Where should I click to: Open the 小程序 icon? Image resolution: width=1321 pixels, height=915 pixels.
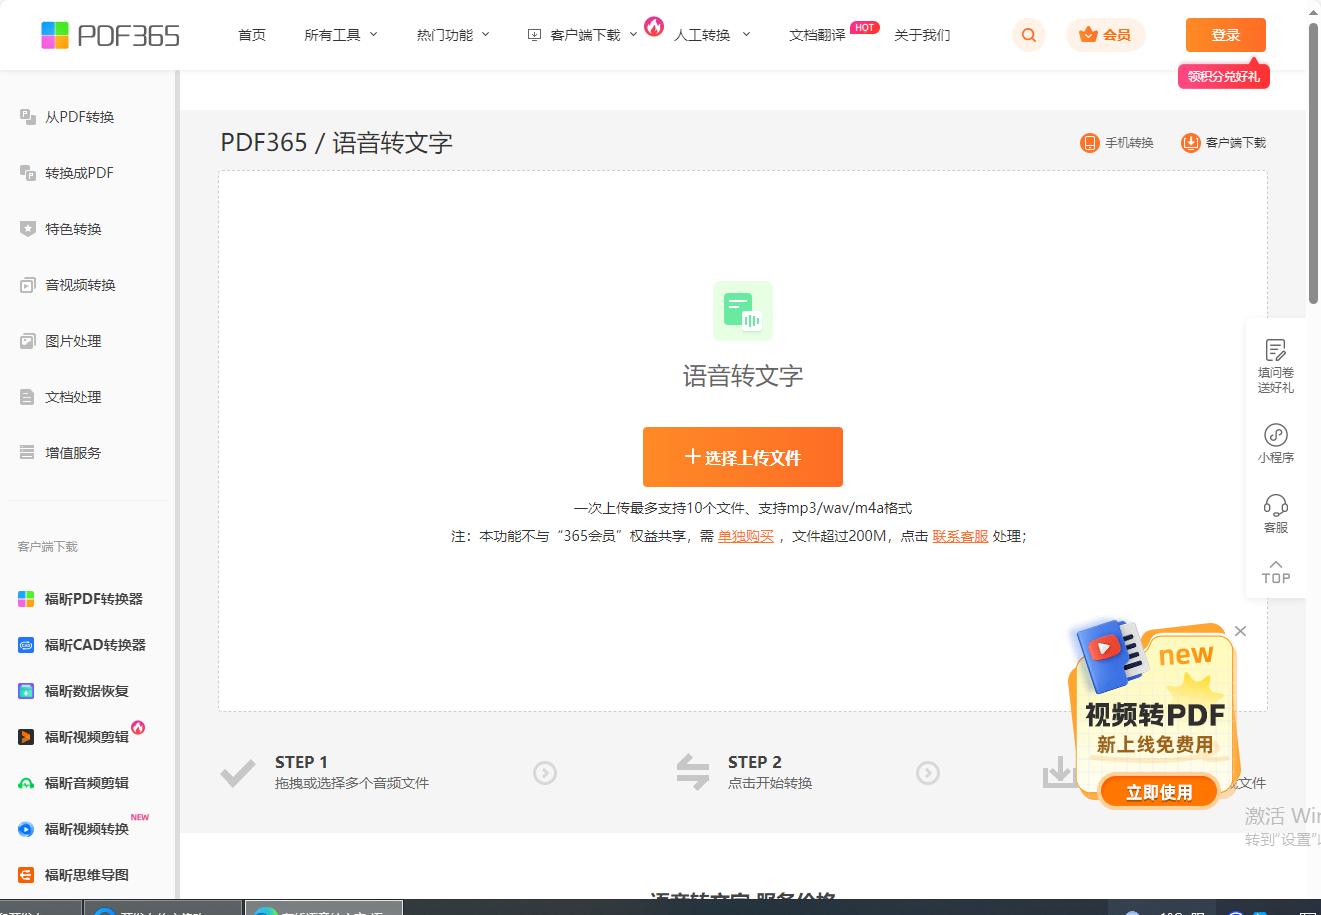(x=1276, y=434)
